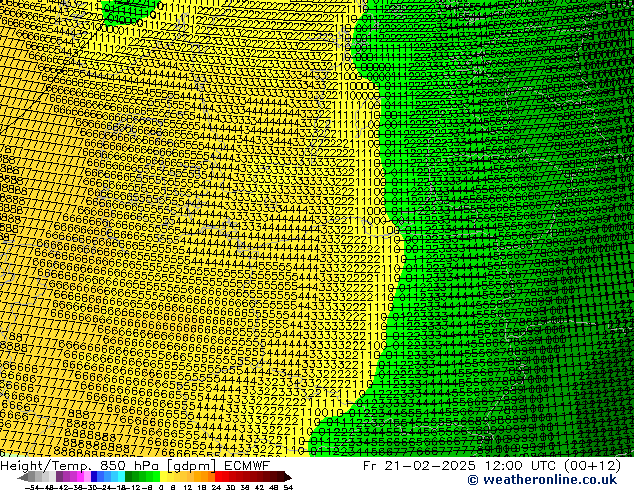Select the yellow swatch above the 0 label
The width and height of the screenshot is (634, 490).
pyautogui.click(x=163, y=477)
